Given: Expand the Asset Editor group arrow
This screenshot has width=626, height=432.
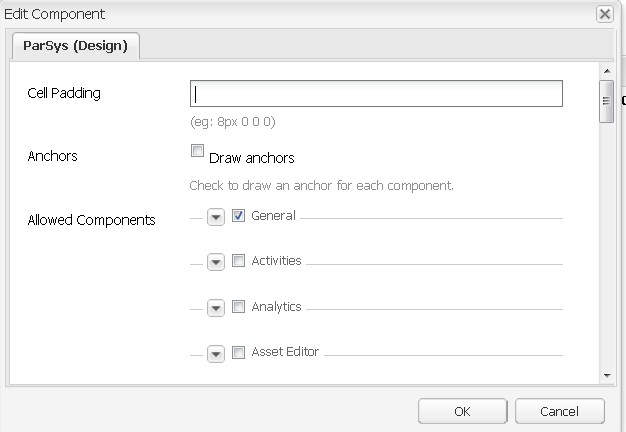Looking at the screenshot, I should coord(215,353).
